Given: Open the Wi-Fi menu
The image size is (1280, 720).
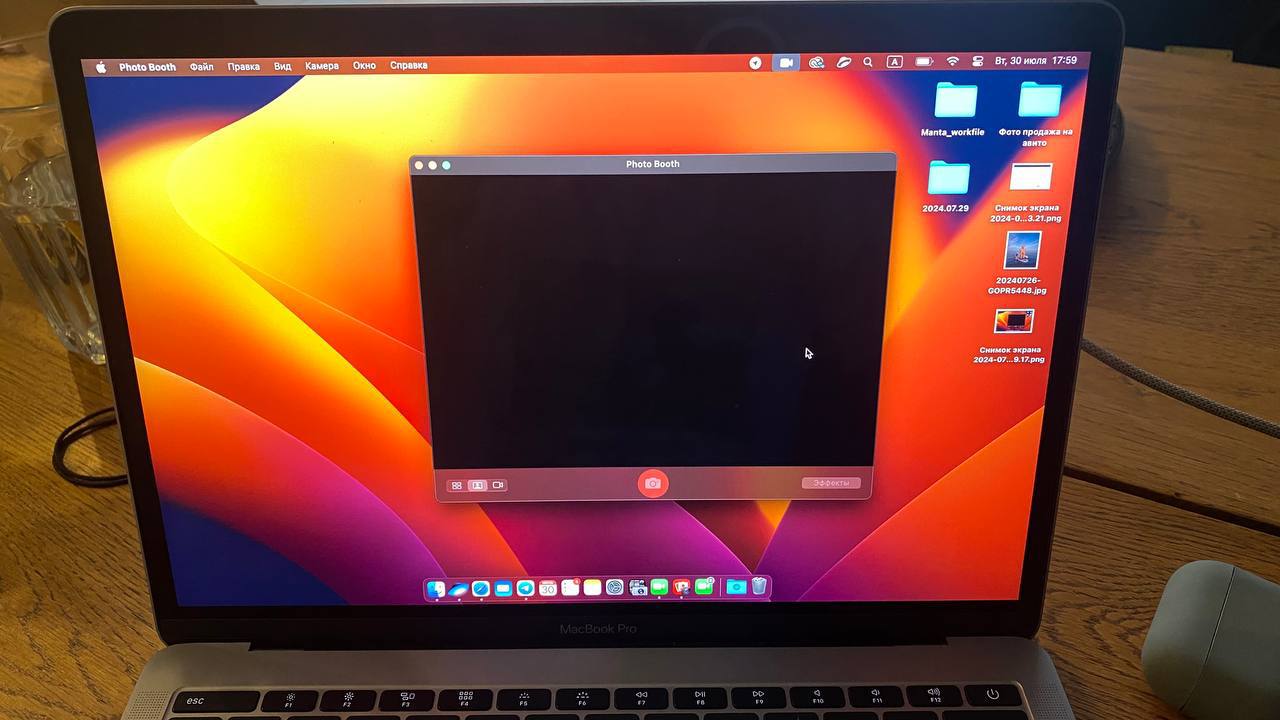Looking at the screenshot, I should [952, 61].
